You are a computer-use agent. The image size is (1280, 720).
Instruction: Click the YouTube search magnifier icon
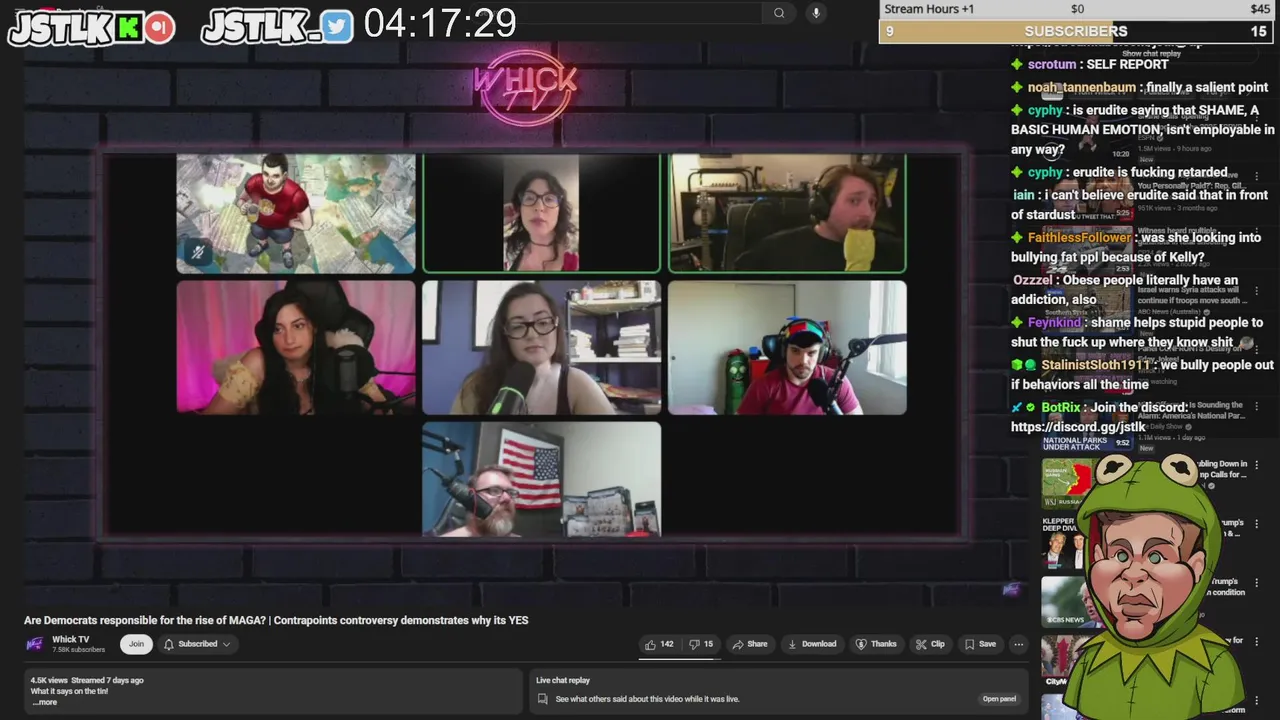[779, 13]
